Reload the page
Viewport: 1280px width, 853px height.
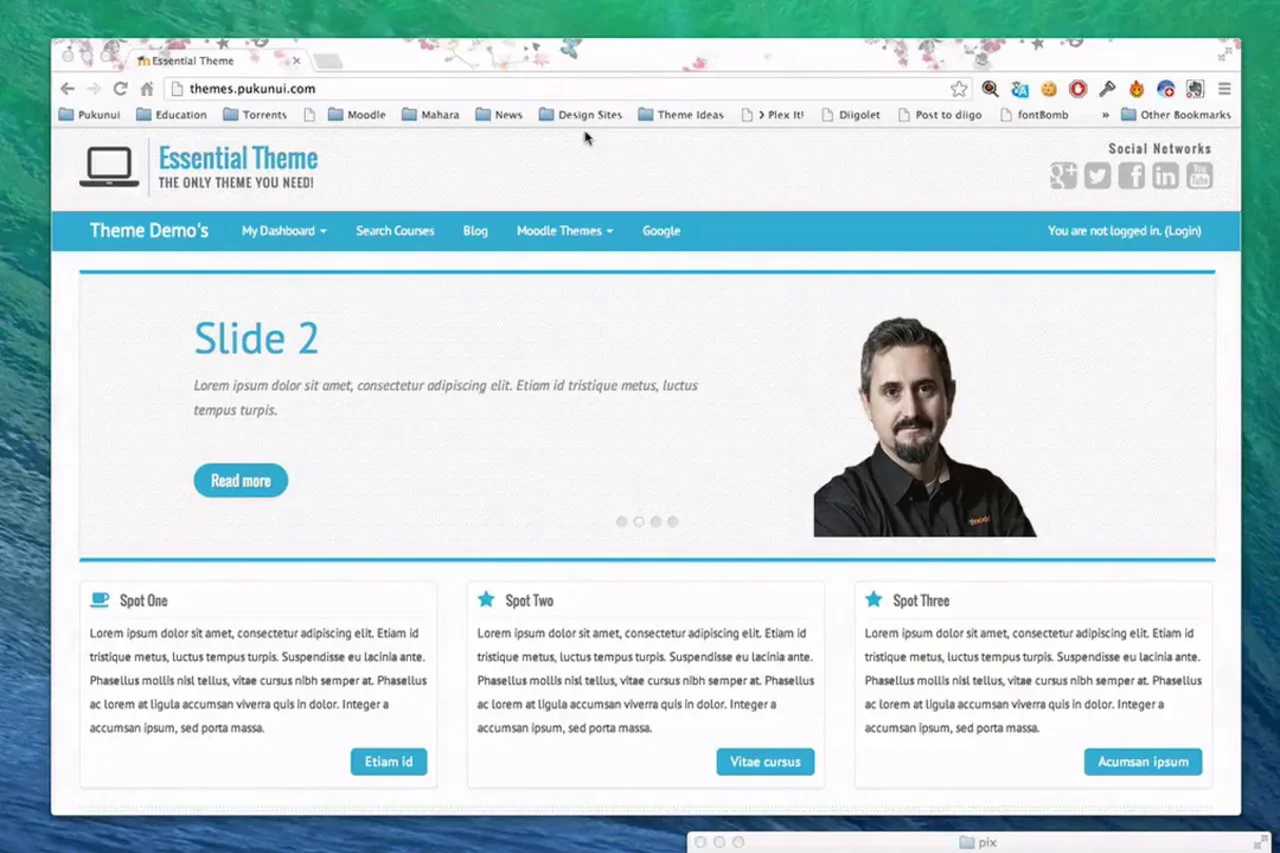click(x=120, y=89)
